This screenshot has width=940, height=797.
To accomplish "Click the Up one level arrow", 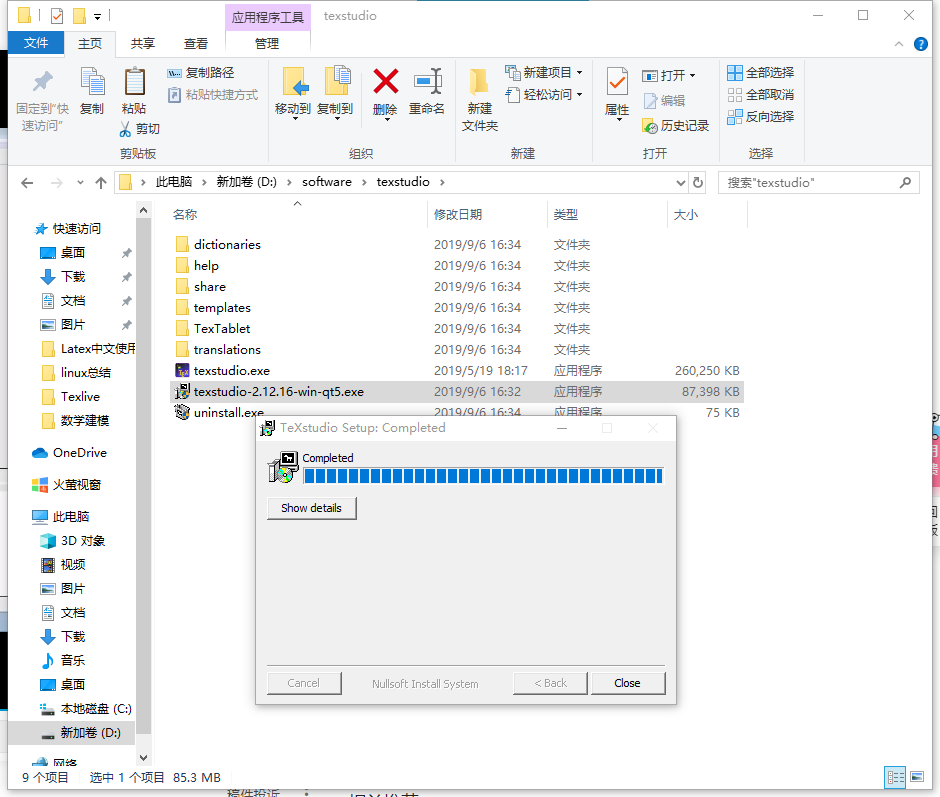I will [101, 183].
